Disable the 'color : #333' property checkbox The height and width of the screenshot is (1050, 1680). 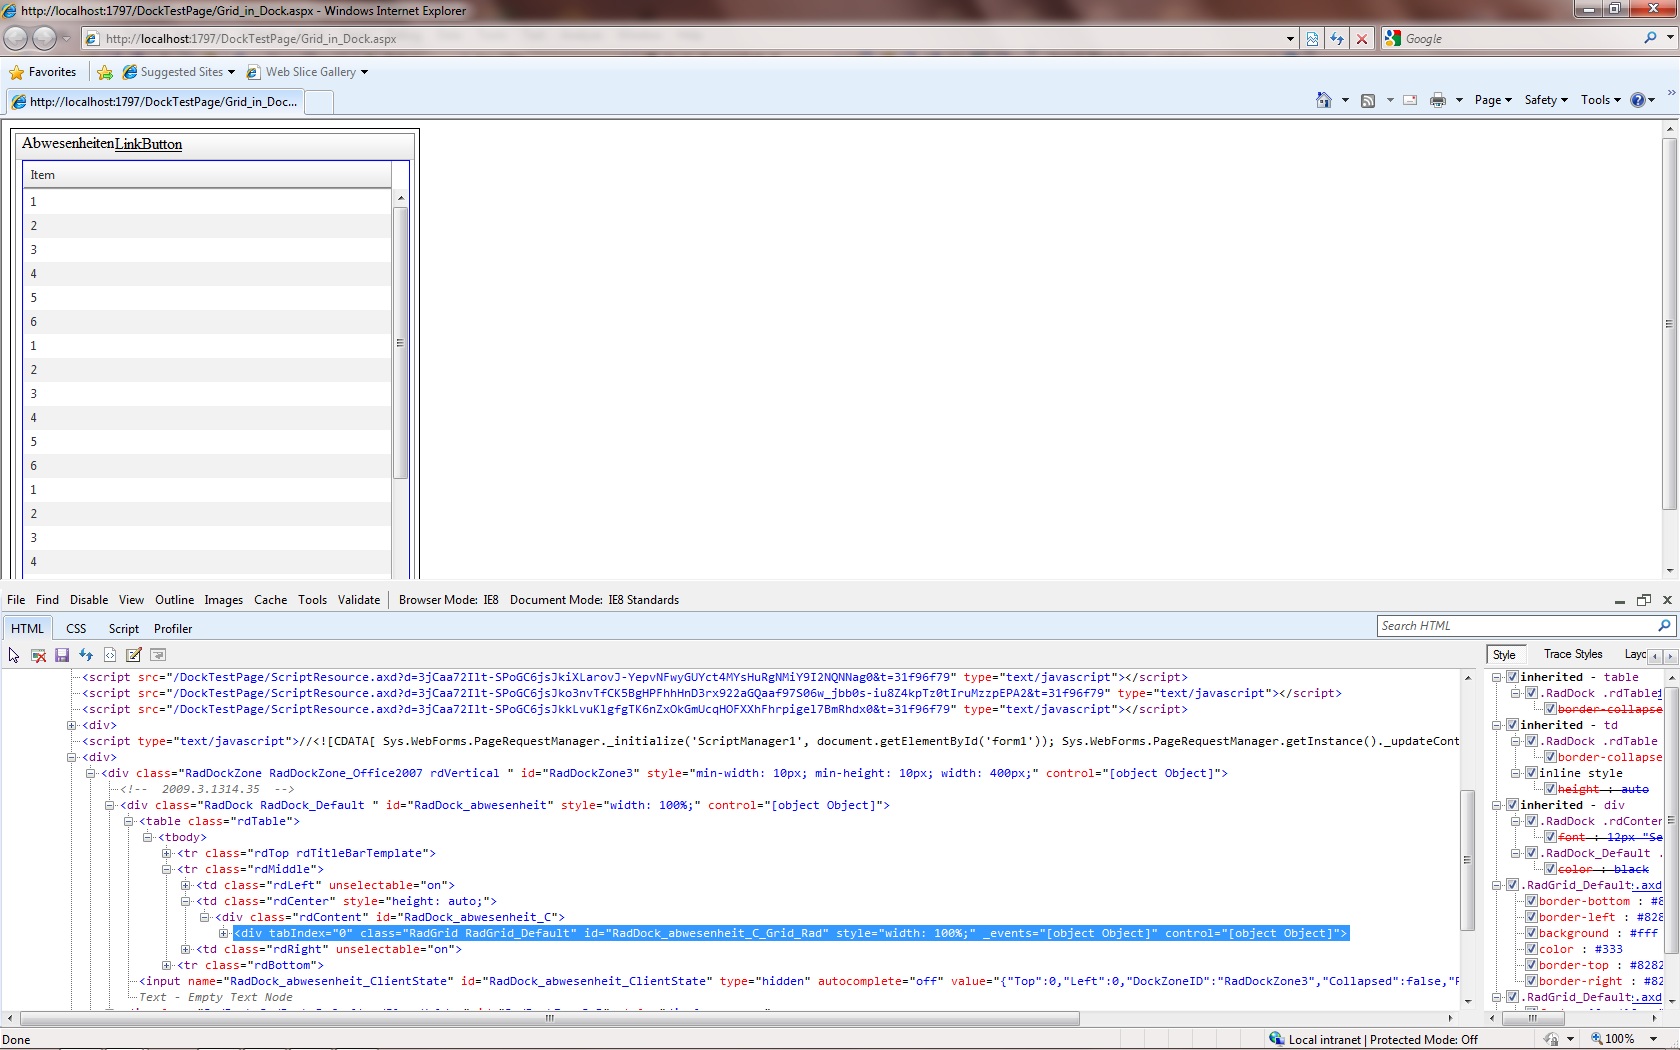1531,949
